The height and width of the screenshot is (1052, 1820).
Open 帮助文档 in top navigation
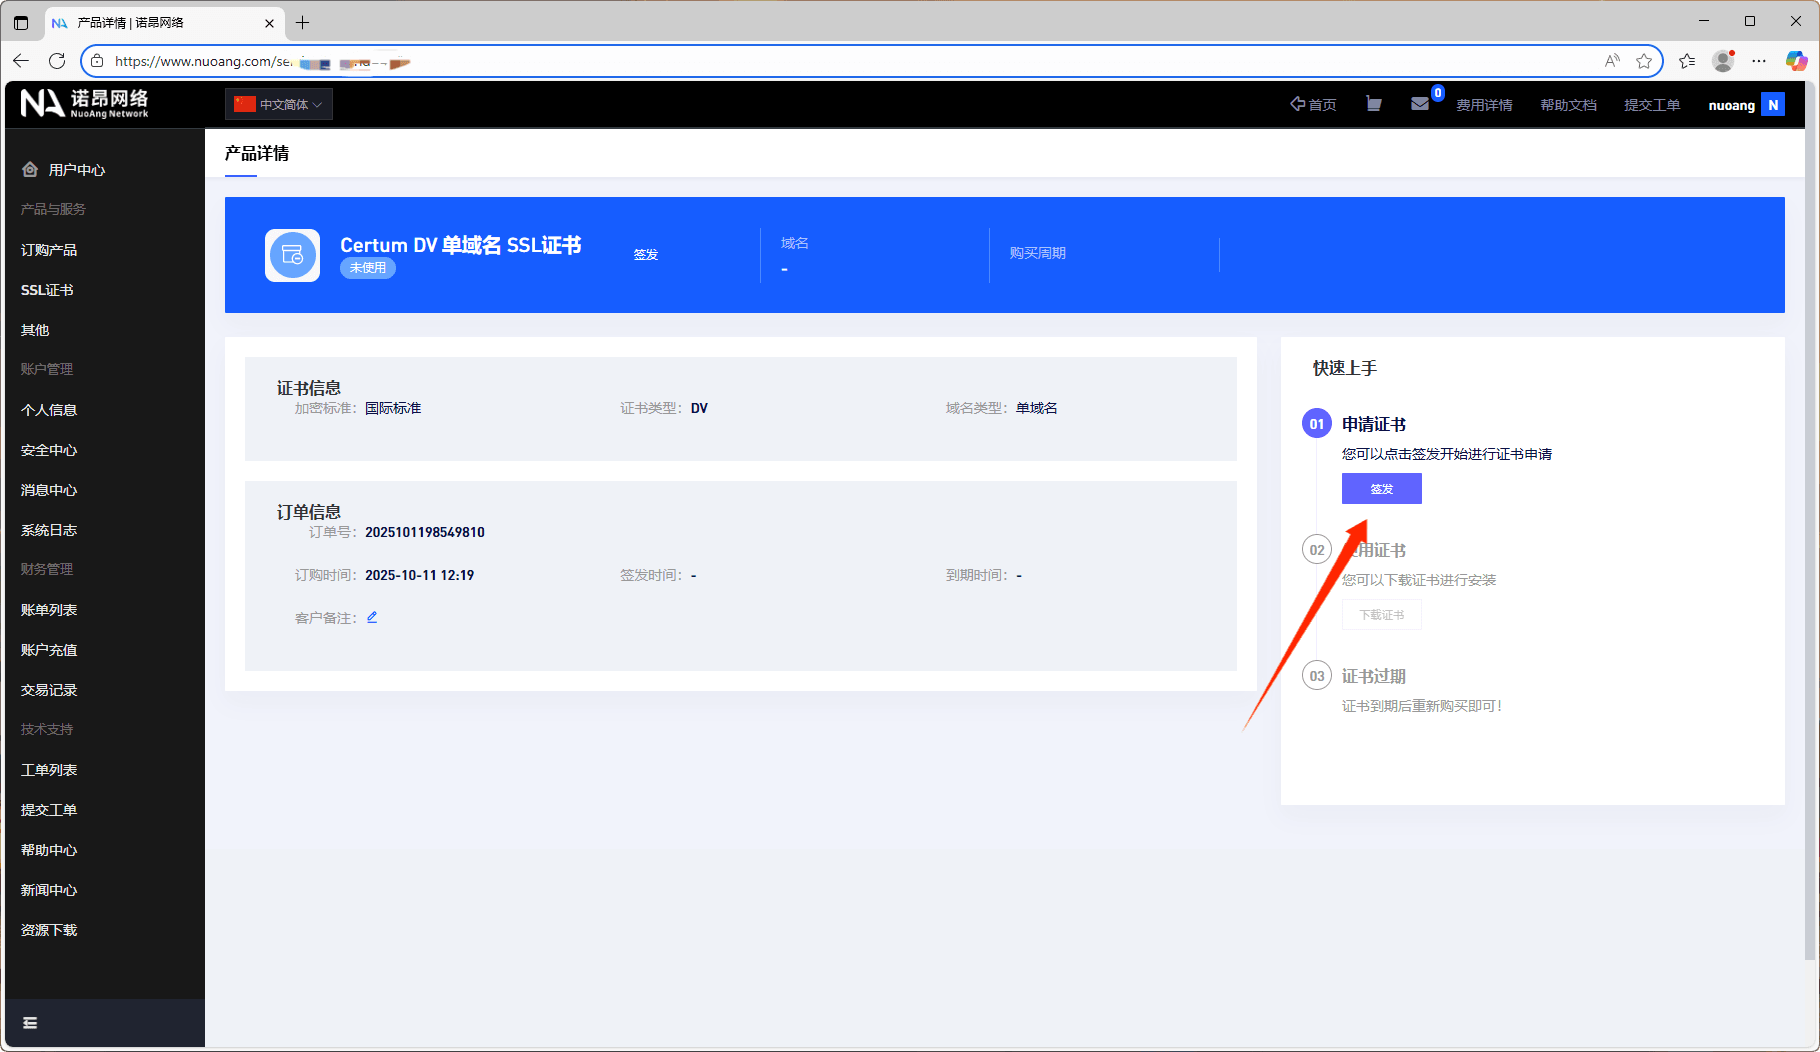pos(1568,105)
